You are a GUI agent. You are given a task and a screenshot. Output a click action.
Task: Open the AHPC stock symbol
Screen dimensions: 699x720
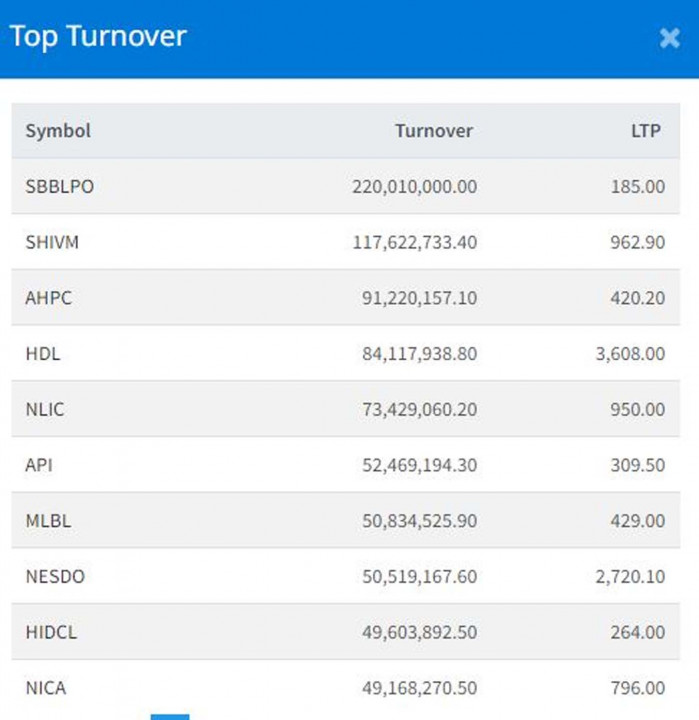[x=48, y=298]
